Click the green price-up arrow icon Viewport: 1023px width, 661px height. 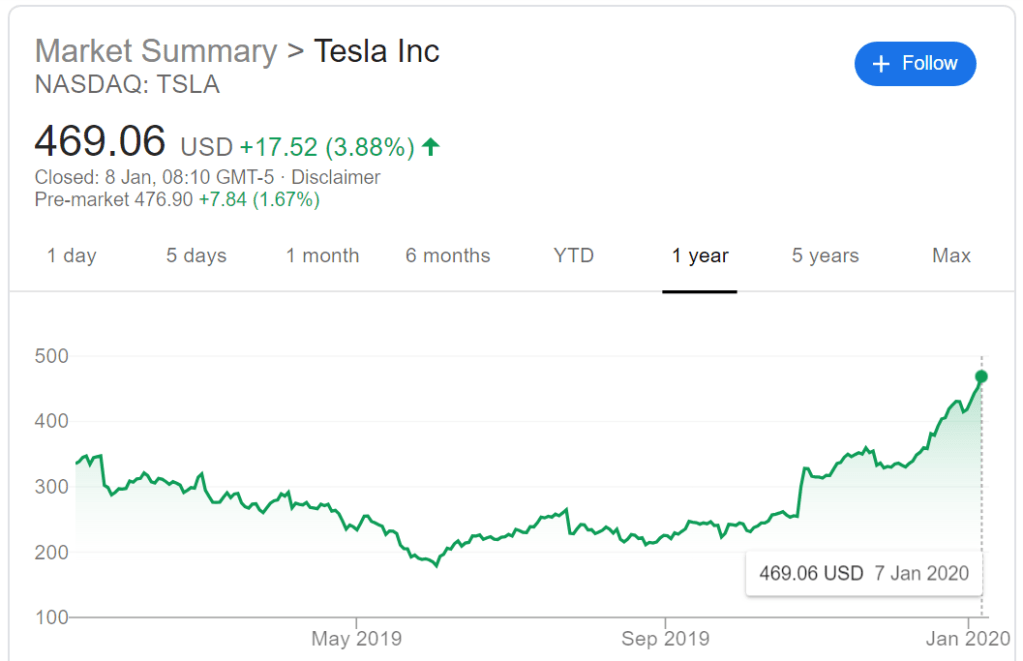pos(431,147)
